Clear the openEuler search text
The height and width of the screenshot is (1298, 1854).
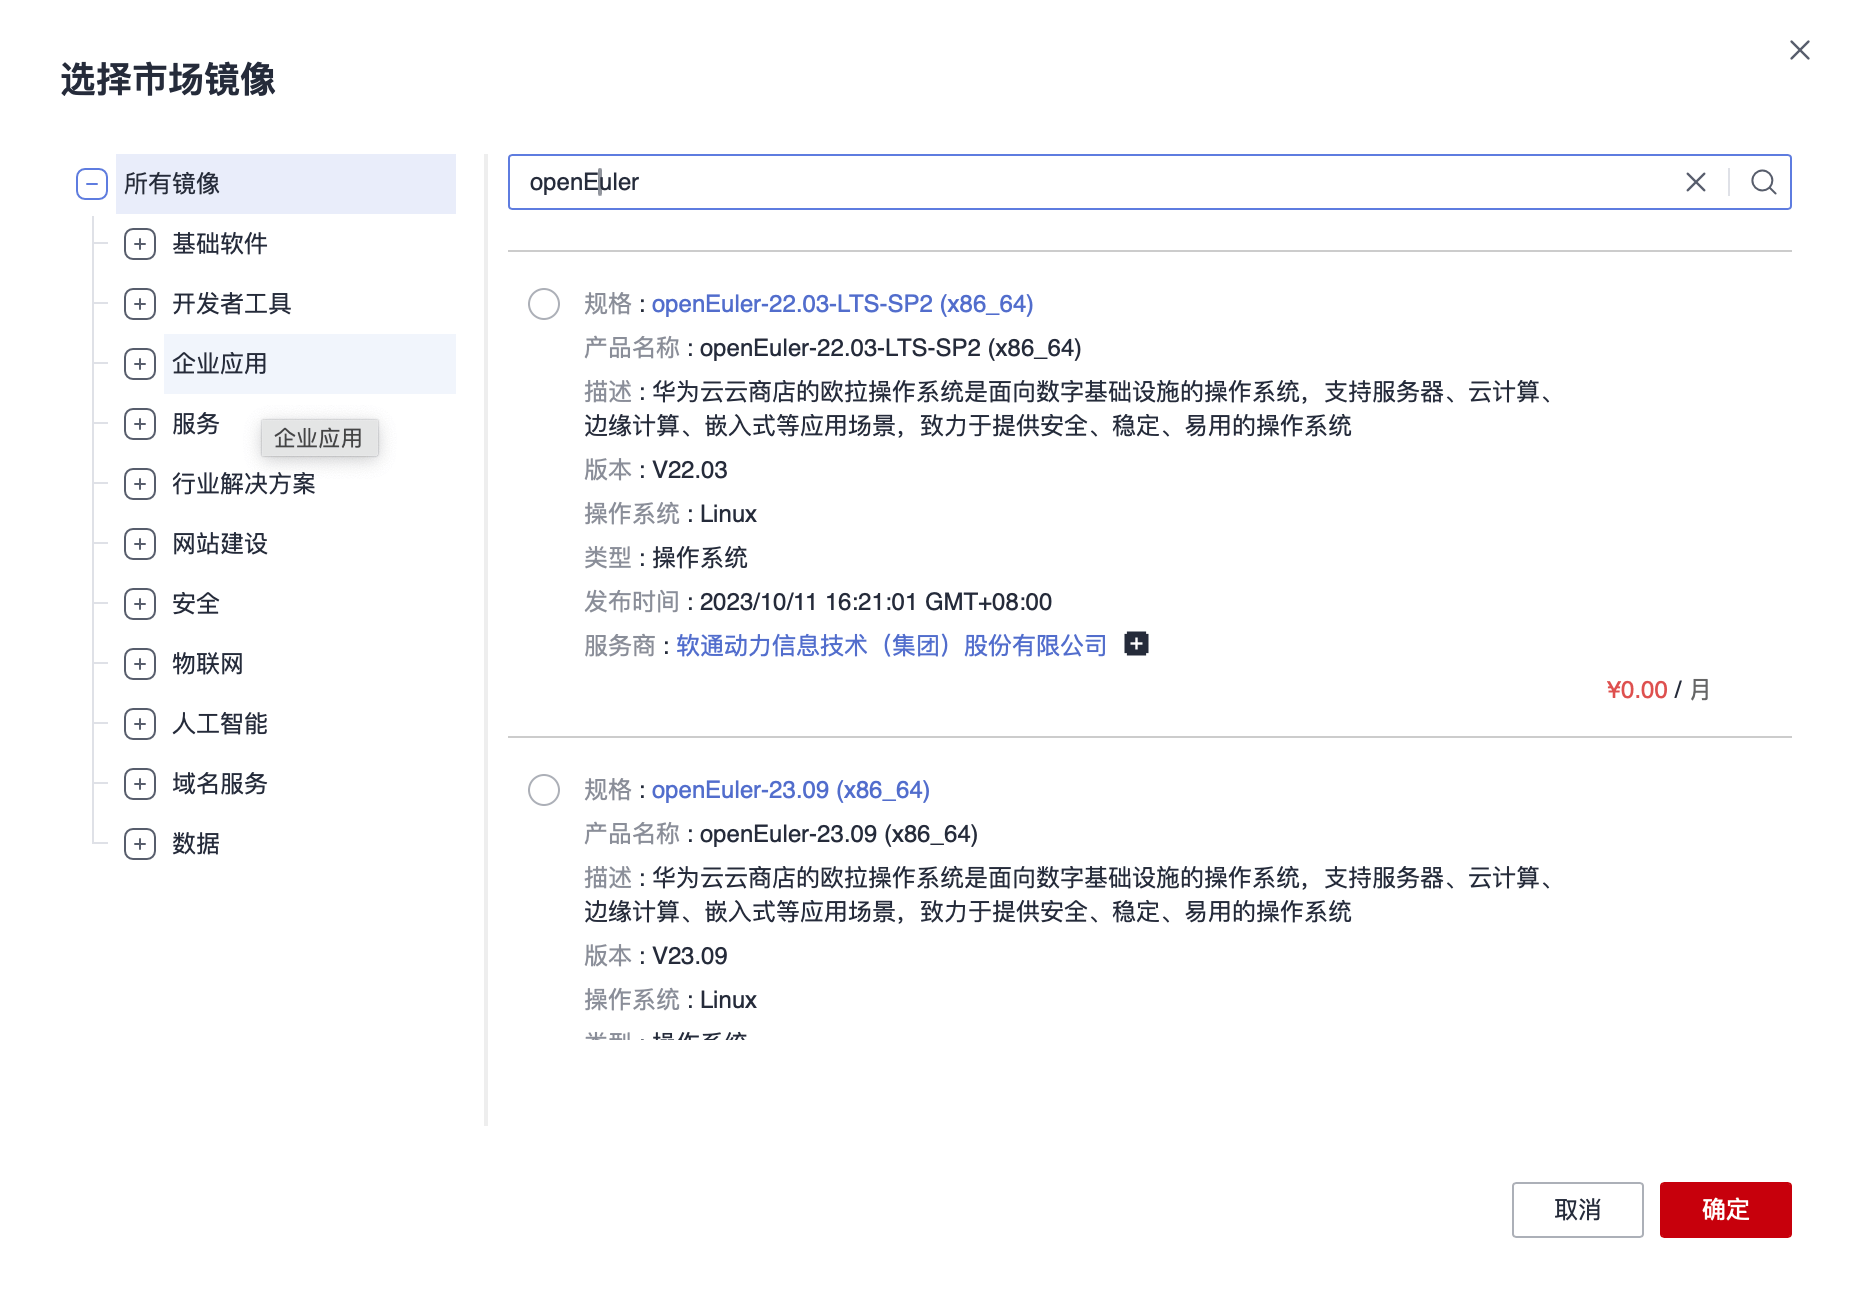[x=1695, y=182]
